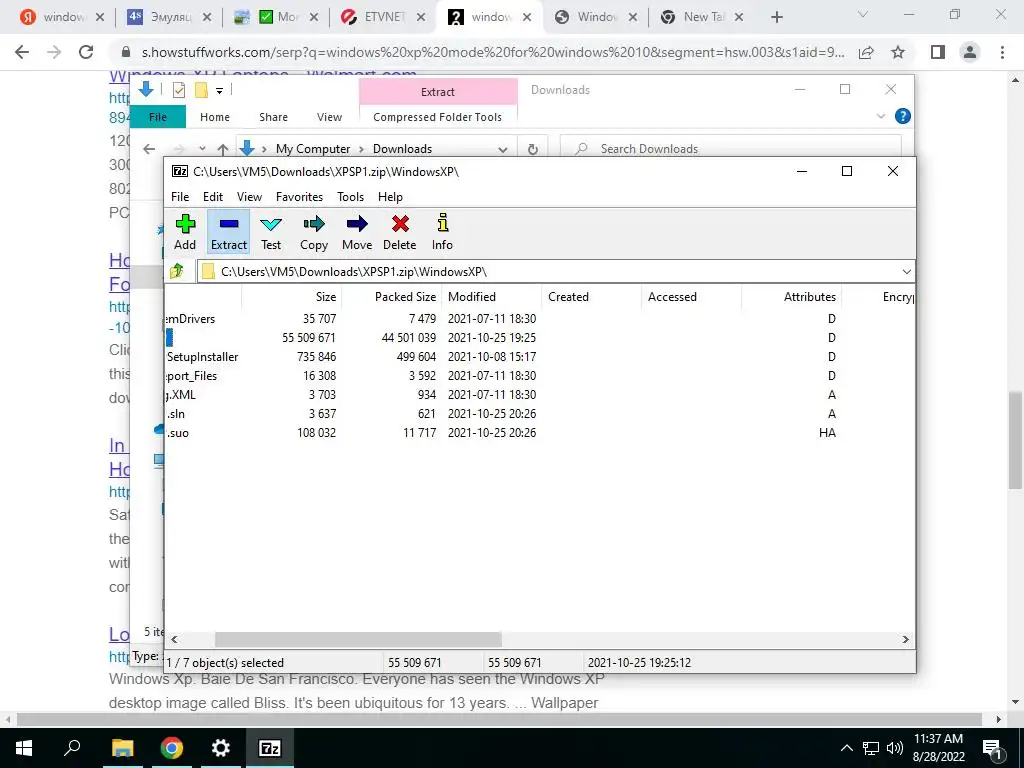Open the Explorer File tab
Image resolution: width=1024 pixels, height=768 pixels.
point(158,117)
